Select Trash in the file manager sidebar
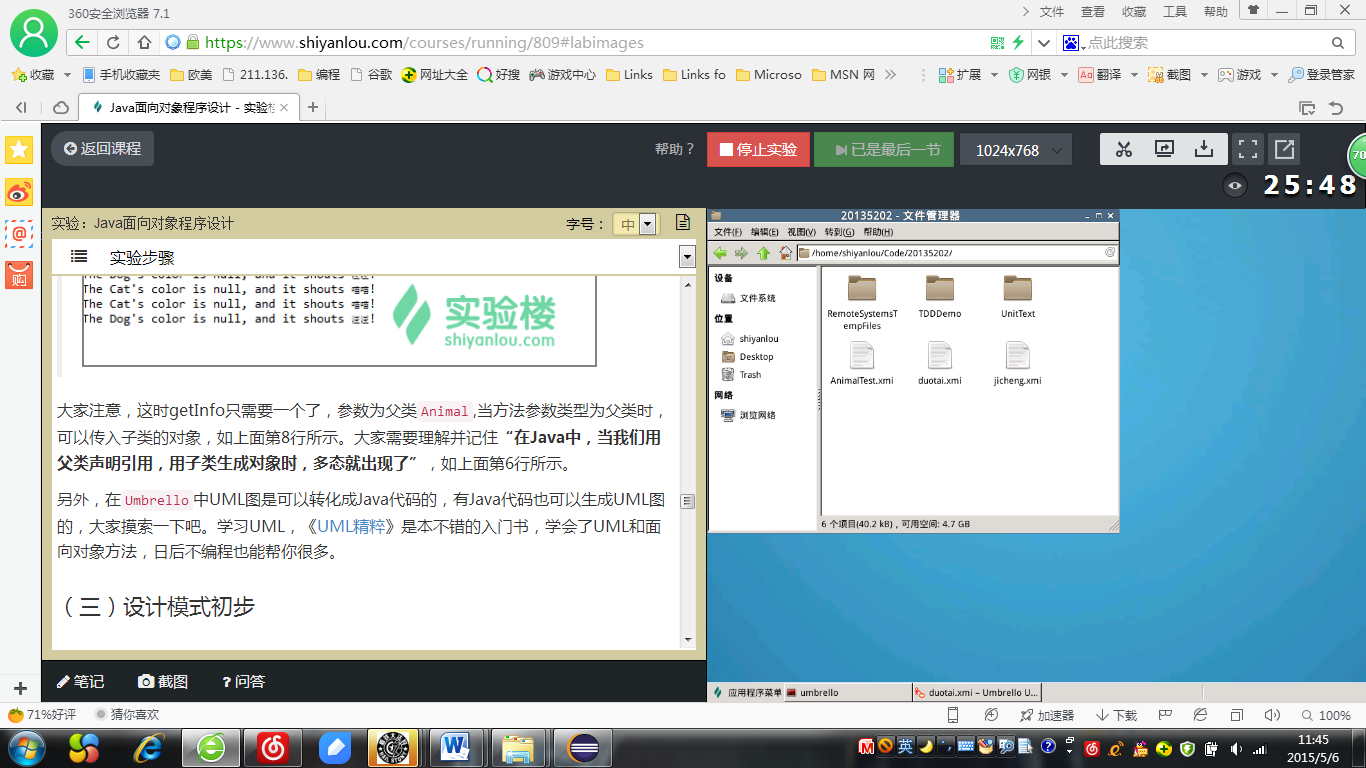The image size is (1366, 768). pos(741,375)
